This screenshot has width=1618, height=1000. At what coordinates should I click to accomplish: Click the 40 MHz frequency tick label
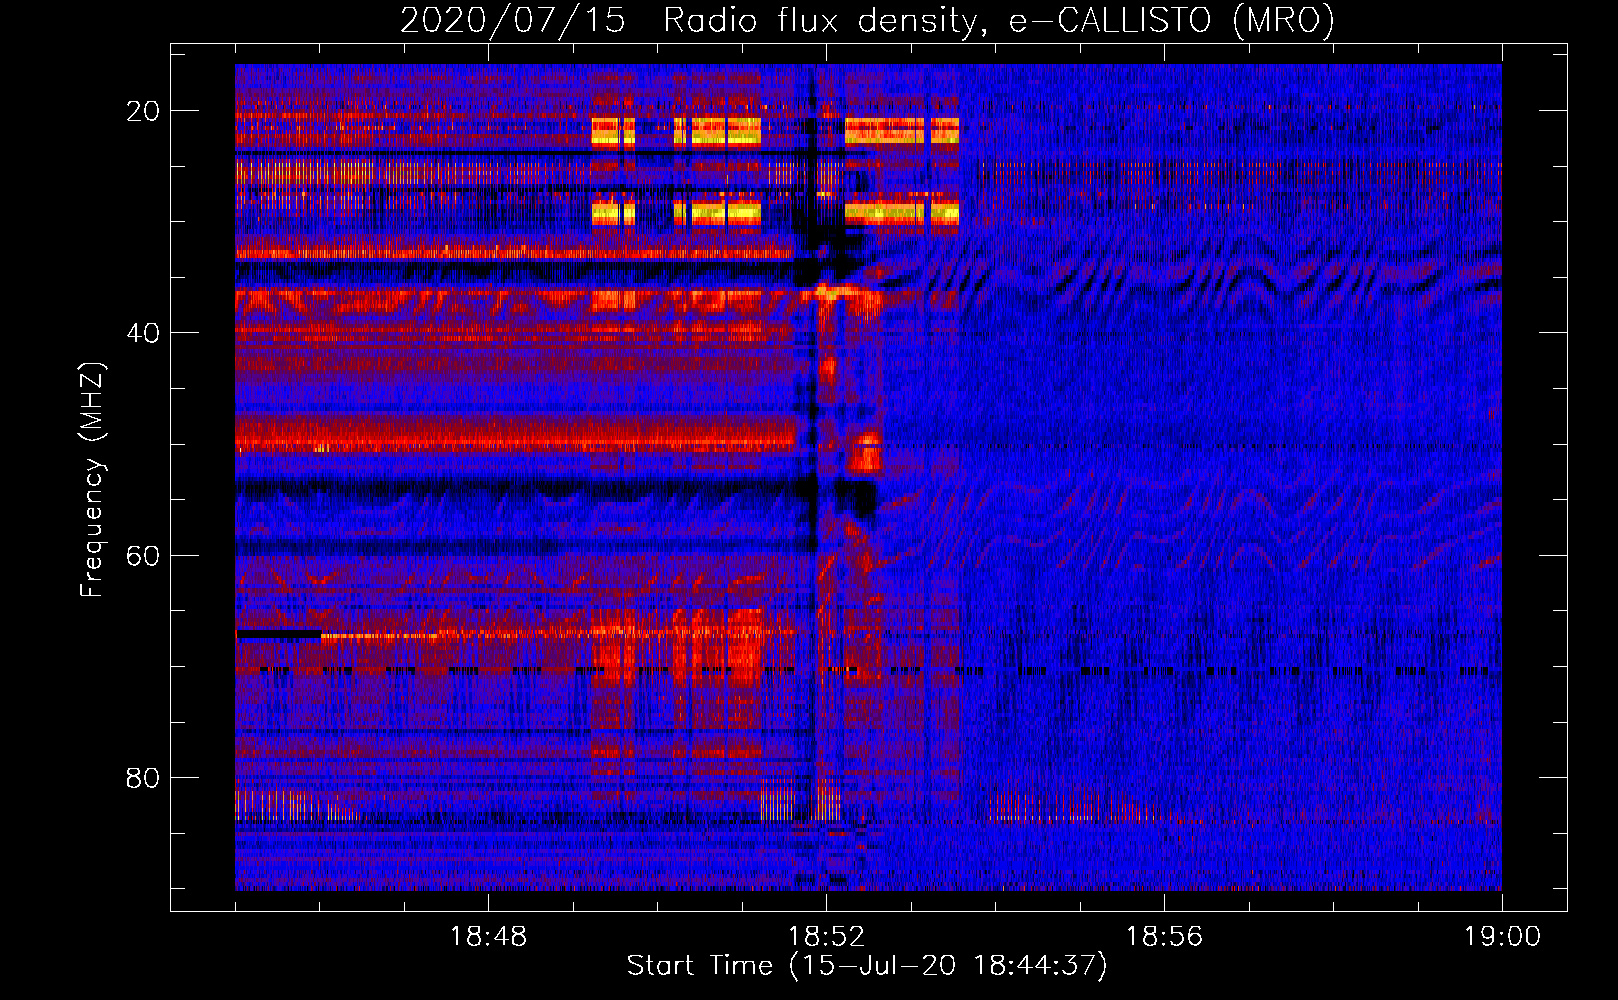(x=143, y=333)
